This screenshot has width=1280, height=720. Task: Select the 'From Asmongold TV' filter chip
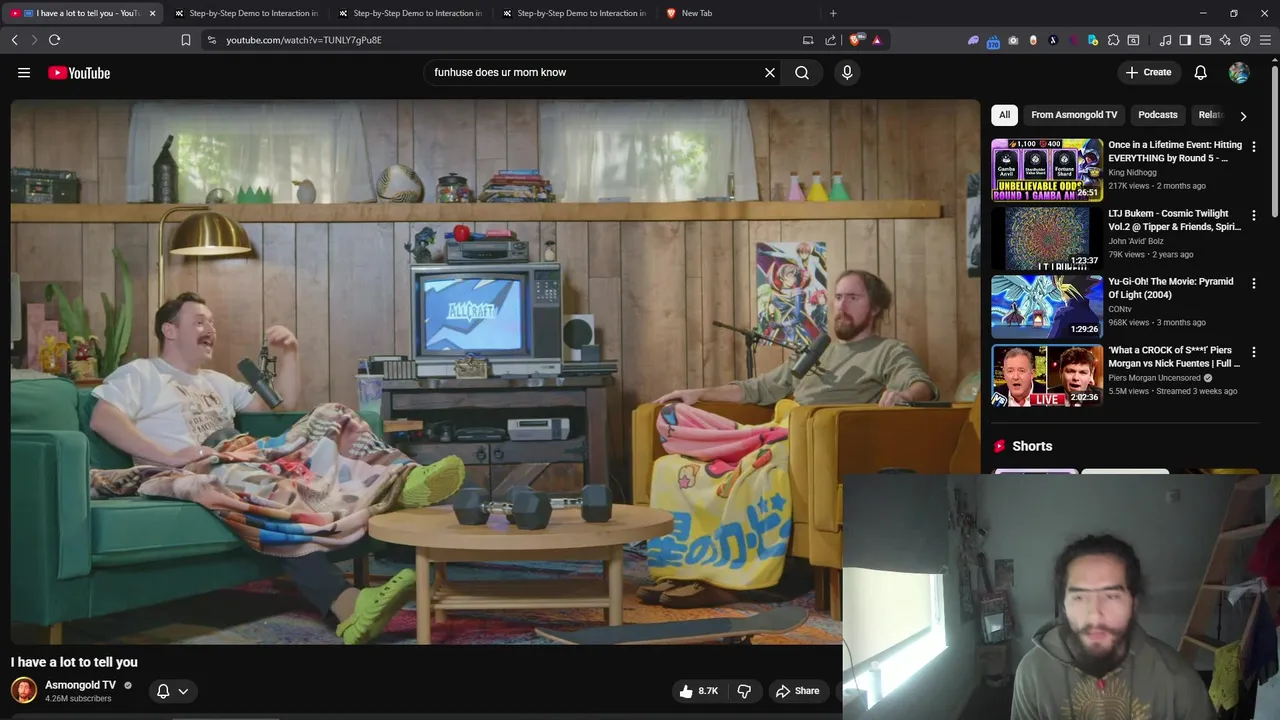pos(1074,115)
